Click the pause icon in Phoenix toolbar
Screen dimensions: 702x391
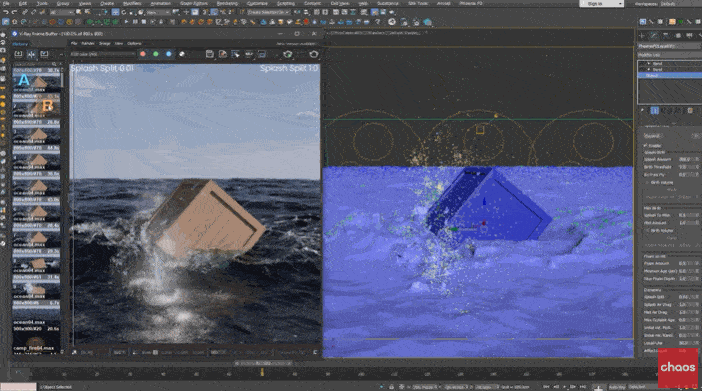(135, 21)
